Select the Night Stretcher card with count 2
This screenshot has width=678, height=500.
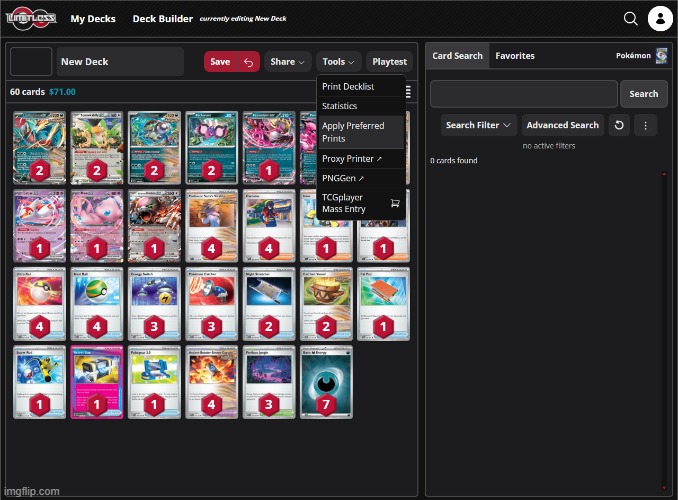point(269,304)
